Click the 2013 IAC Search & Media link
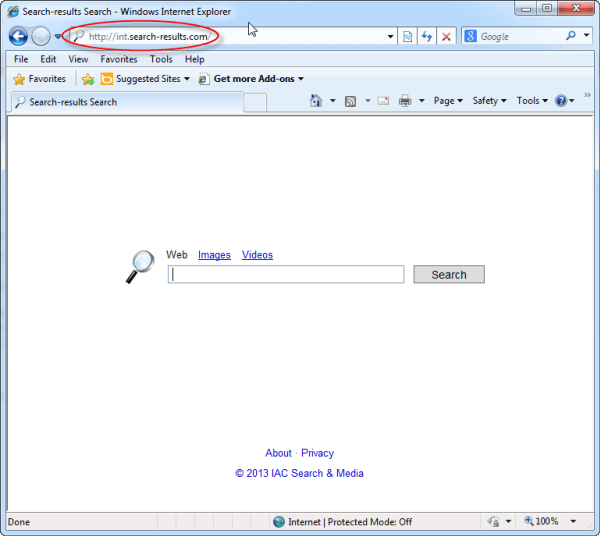 coord(299,473)
